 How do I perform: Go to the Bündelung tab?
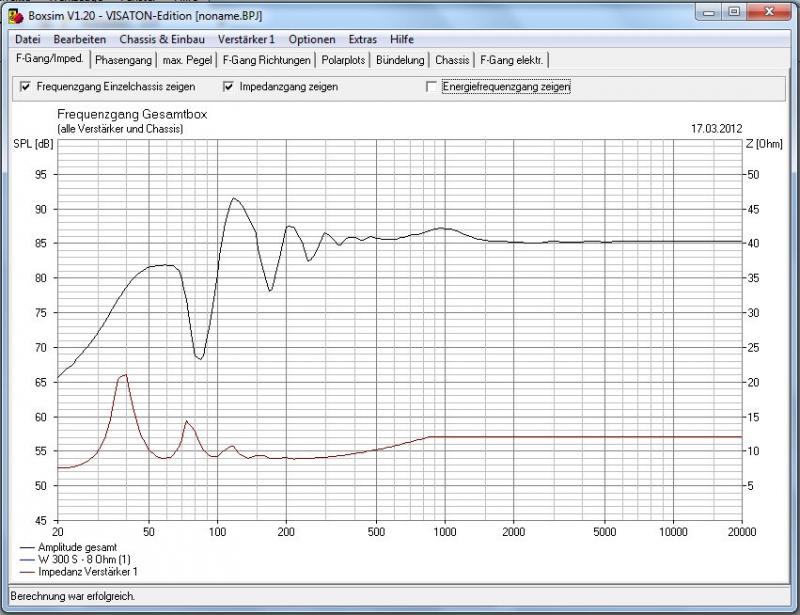[x=401, y=61]
